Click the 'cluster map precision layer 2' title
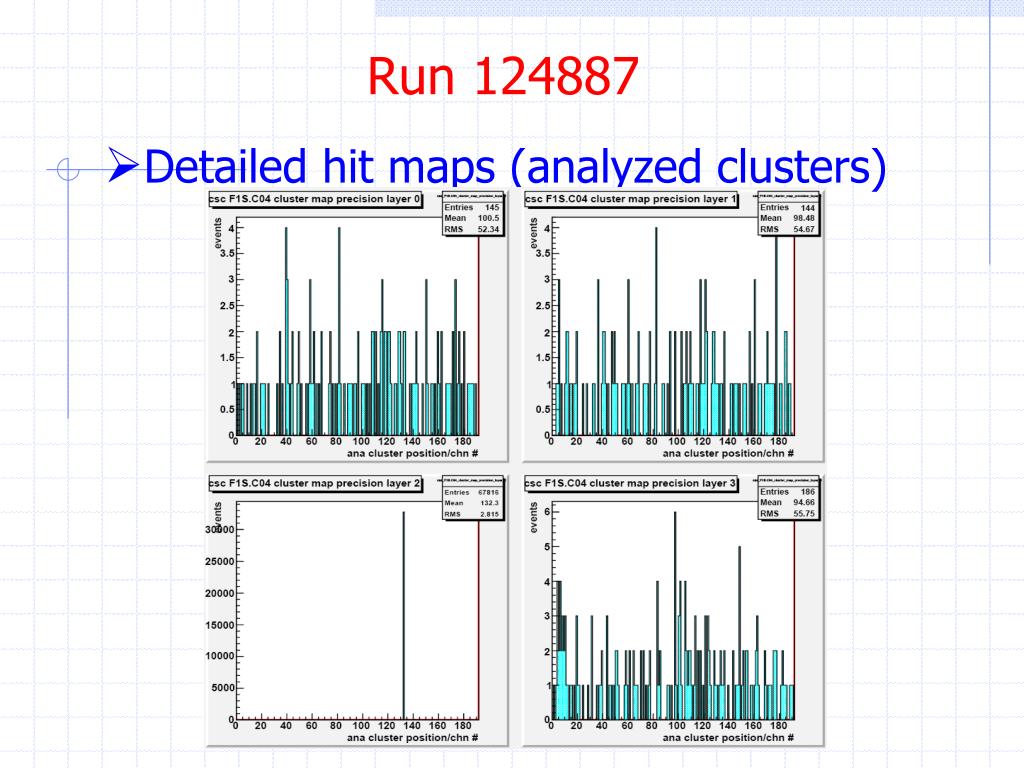The height and width of the screenshot is (768, 1024). (315, 484)
